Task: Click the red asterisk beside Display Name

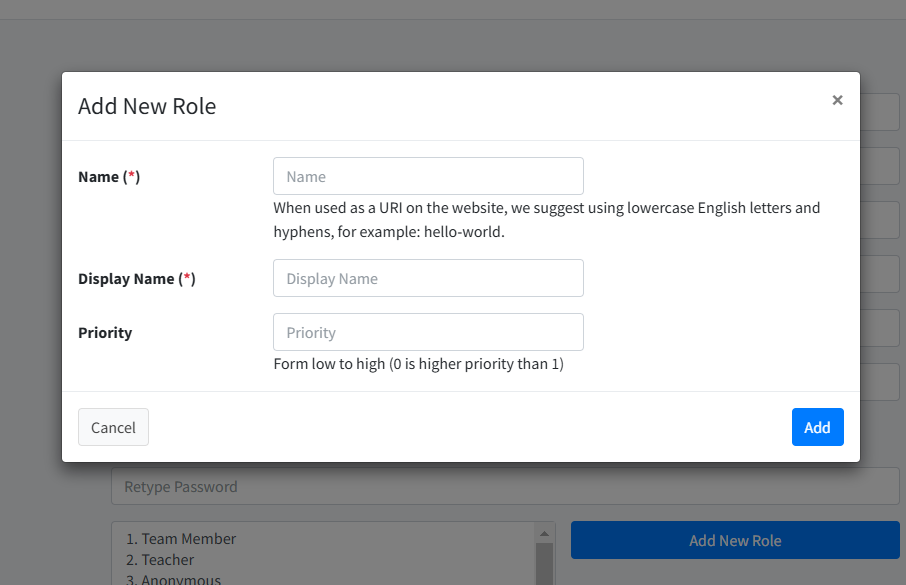Action: point(187,279)
